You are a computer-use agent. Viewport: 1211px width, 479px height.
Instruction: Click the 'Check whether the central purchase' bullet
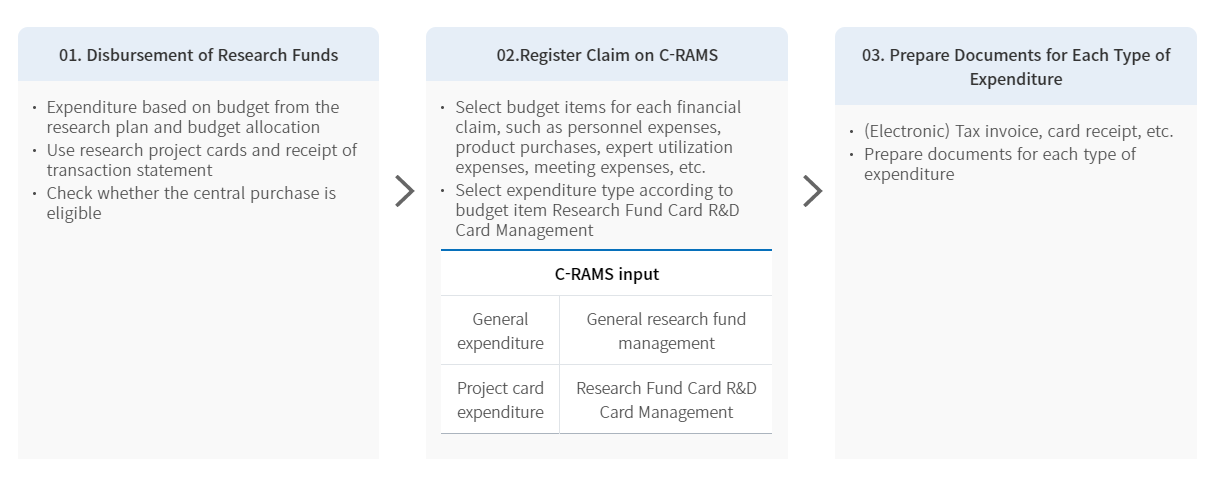(191, 203)
